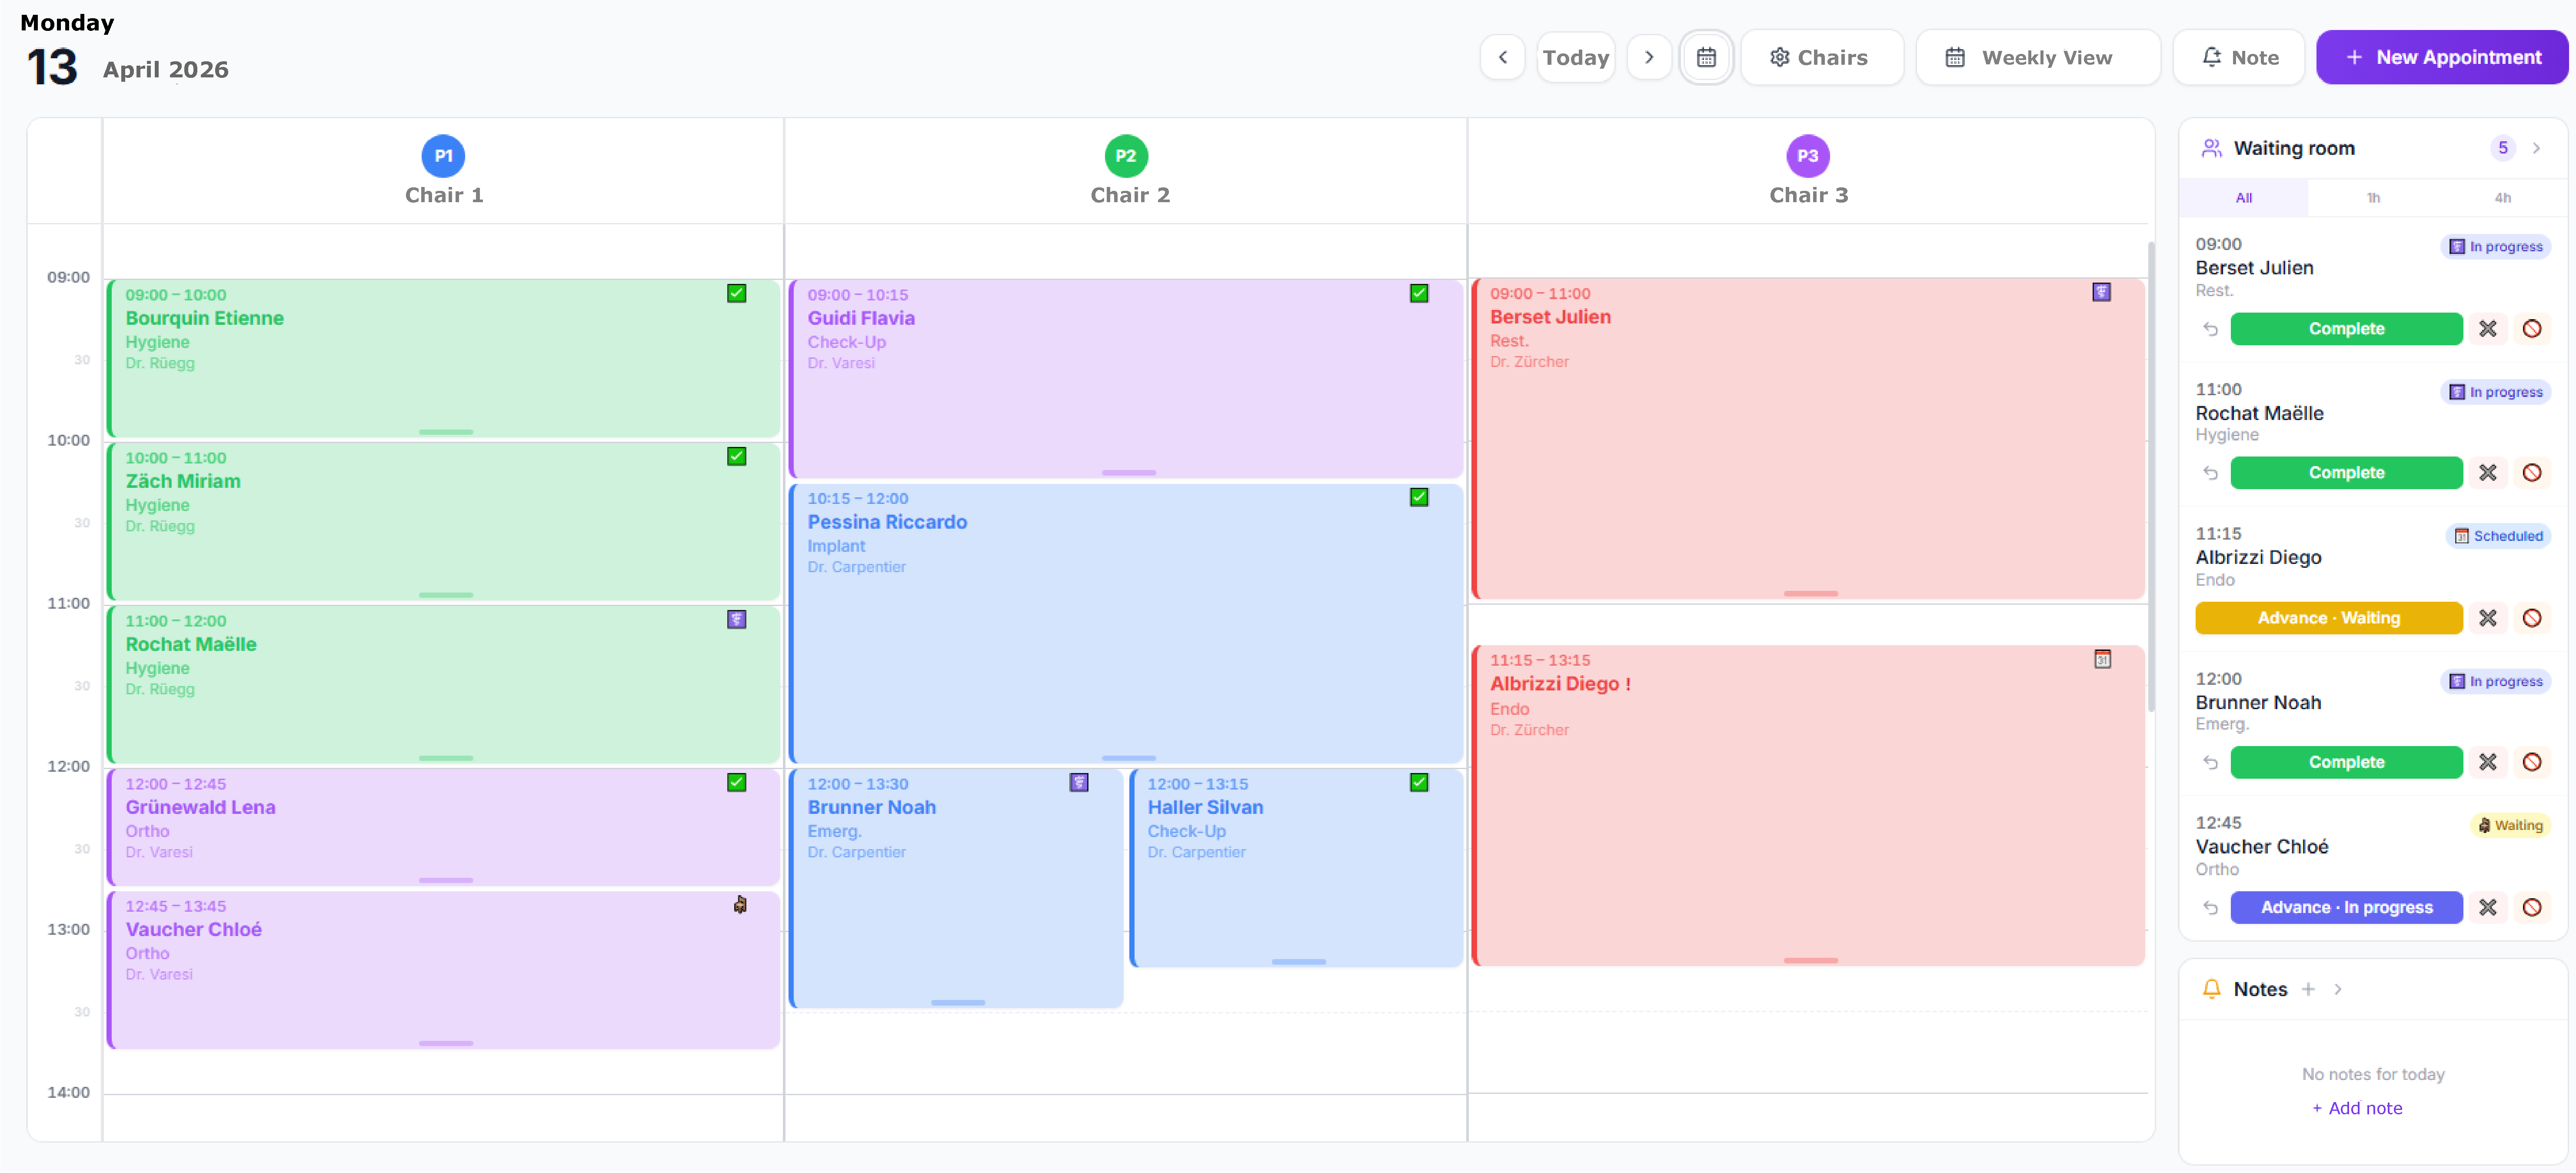Image resolution: width=2576 pixels, height=1173 pixels.
Task: Click the P2 avatar above Chair 2
Action: click(1127, 156)
